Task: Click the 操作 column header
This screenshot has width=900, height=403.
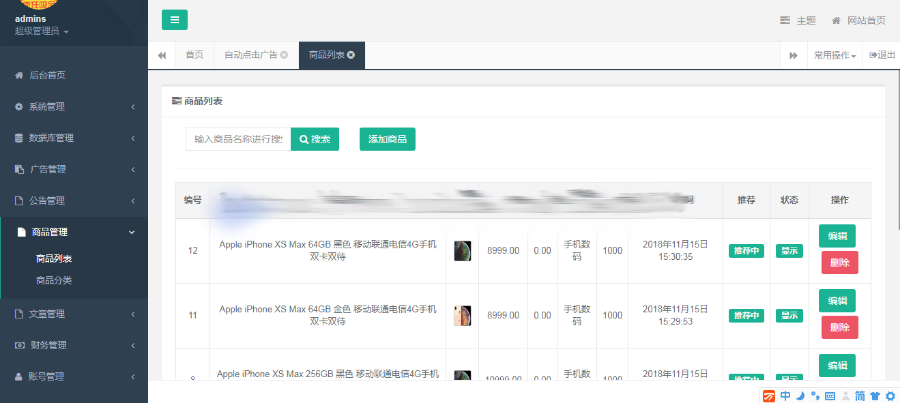Action: coord(840,200)
